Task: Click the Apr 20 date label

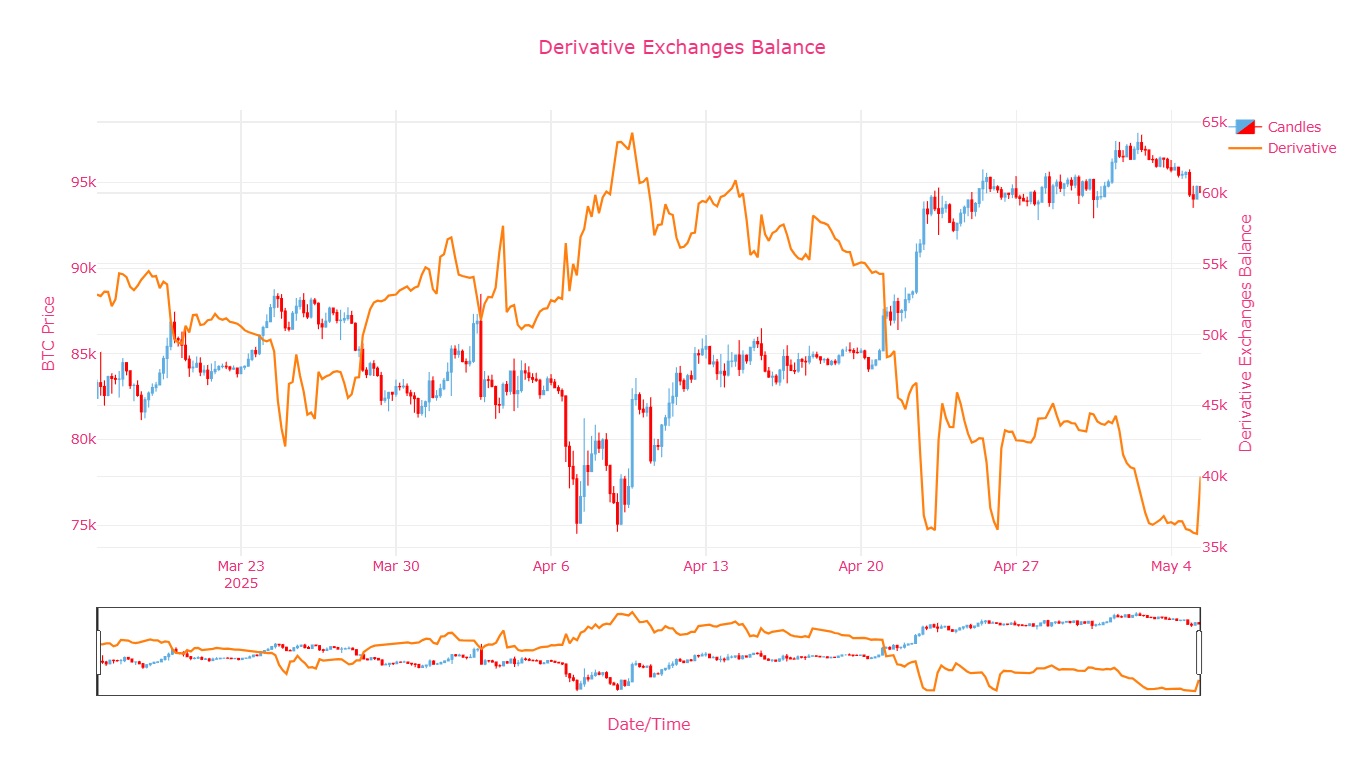Action: tap(861, 566)
